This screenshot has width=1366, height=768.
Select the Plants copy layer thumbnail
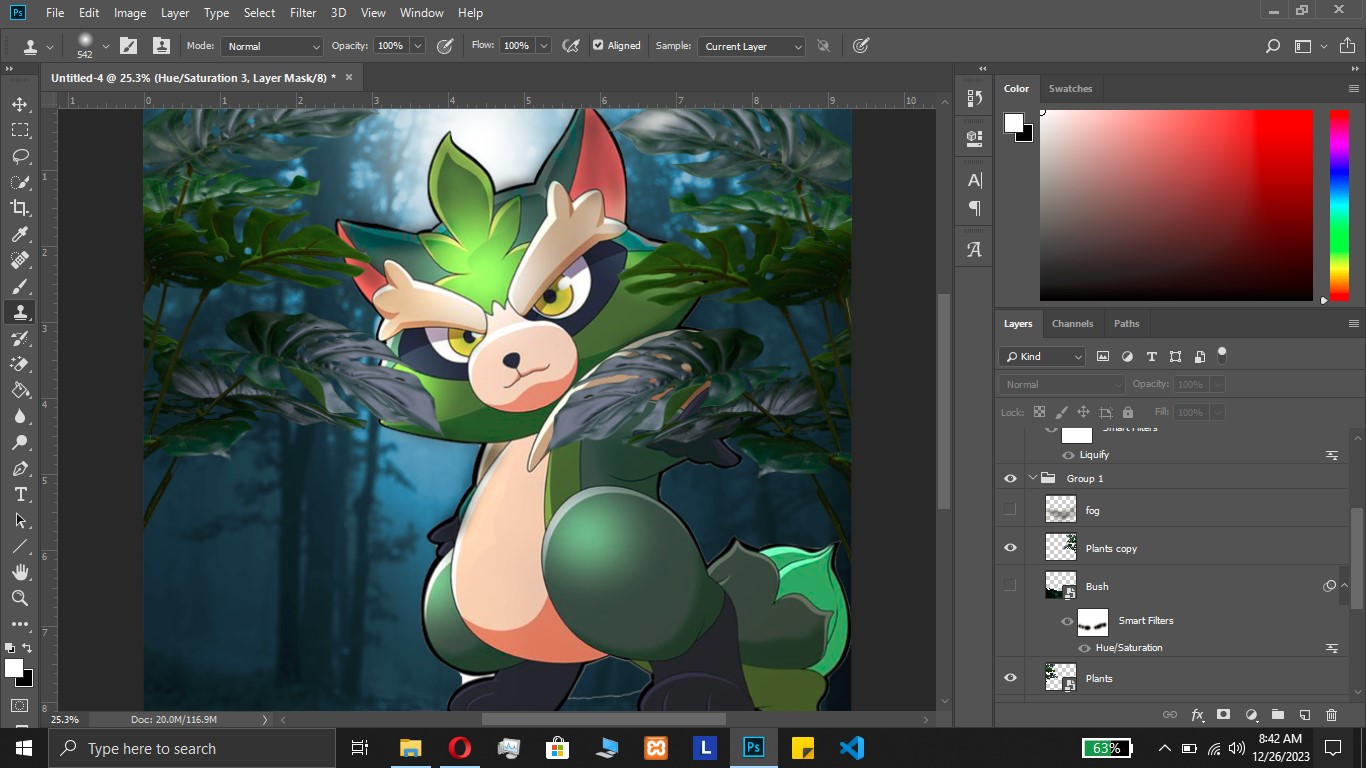[x=1060, y=547]
